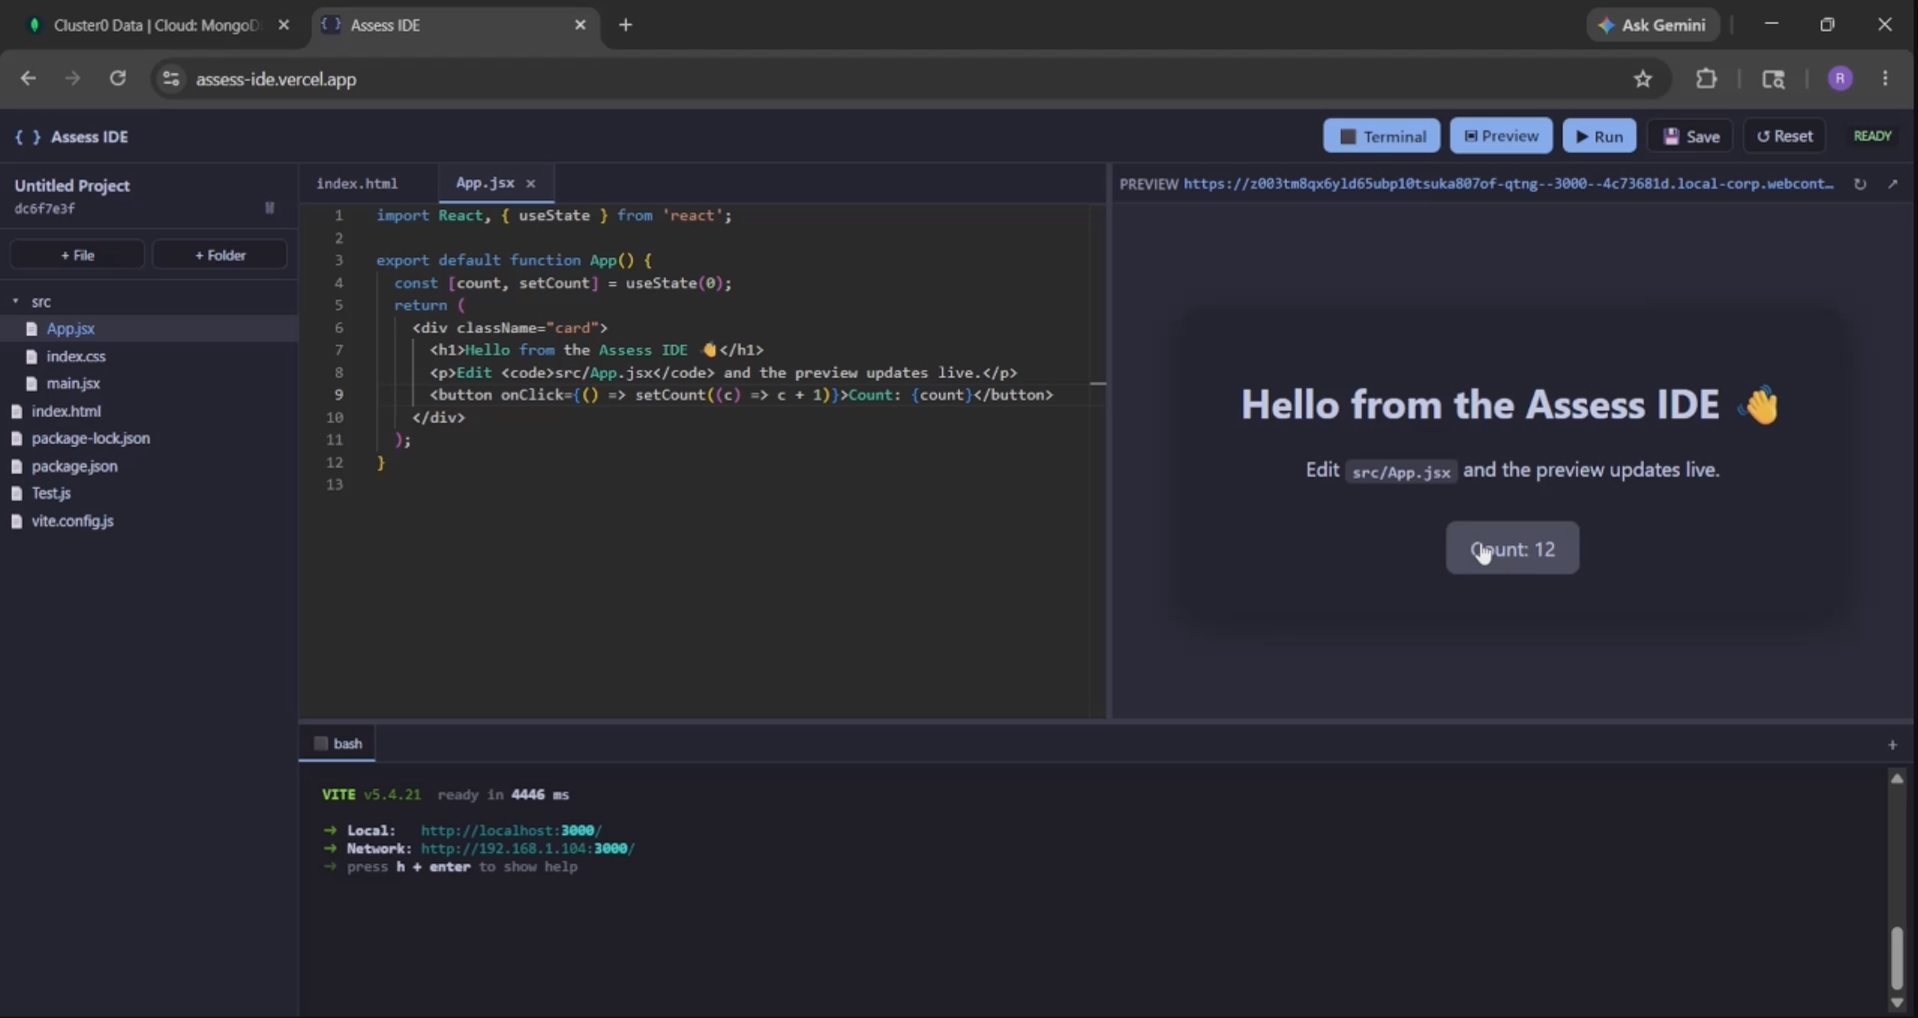Screen dimensions: 1918x1018
Task: Click the preview URL link
Action: pos(1509,184)
